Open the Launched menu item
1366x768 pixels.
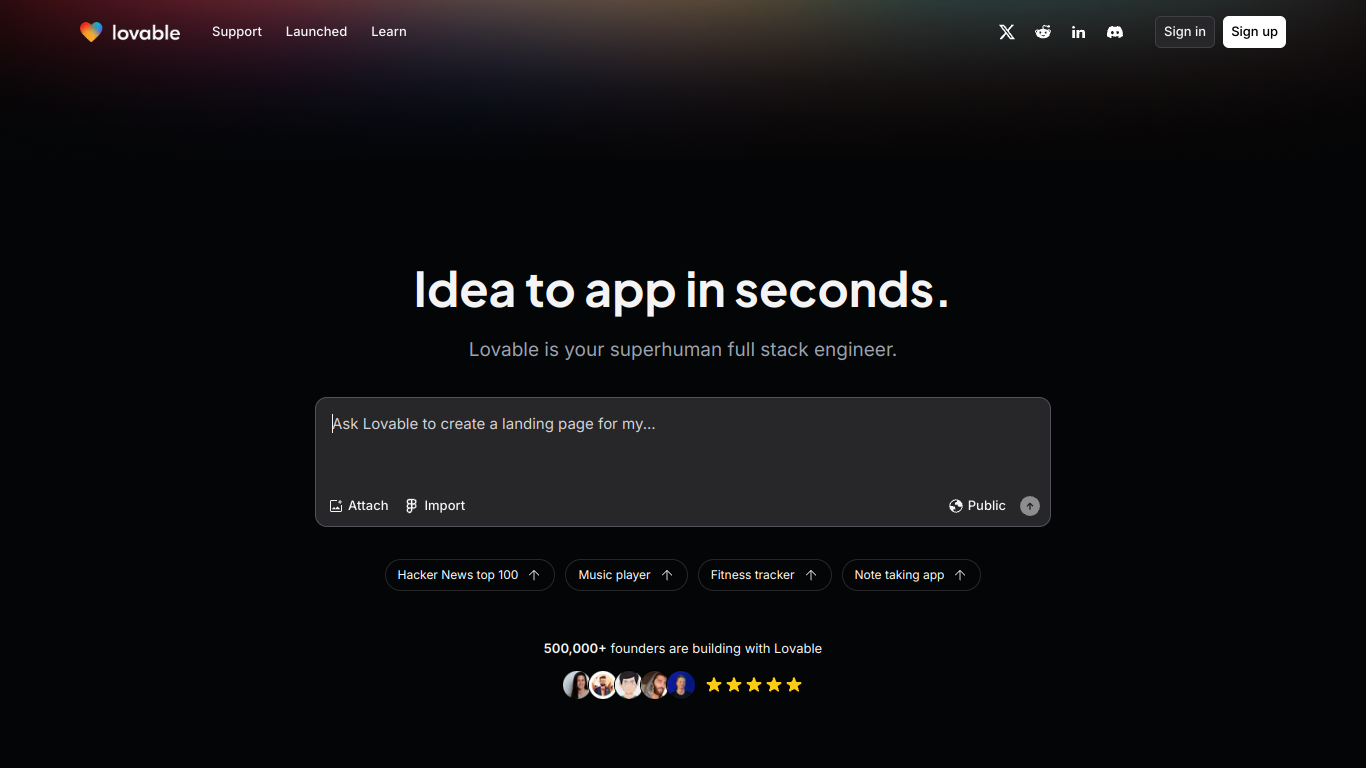pyautogui.click(x=316, y=32)
